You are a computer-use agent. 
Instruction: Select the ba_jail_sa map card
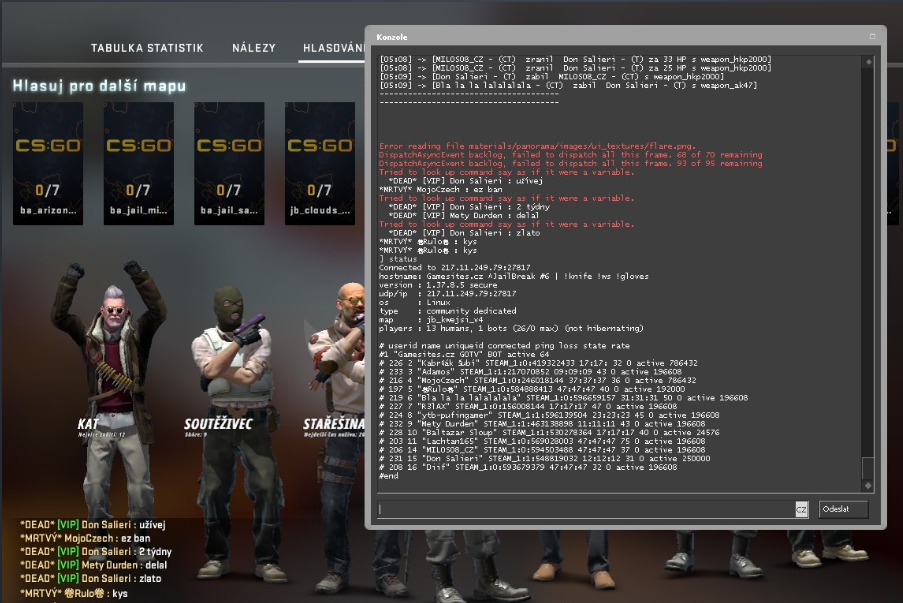coord(229,164)
